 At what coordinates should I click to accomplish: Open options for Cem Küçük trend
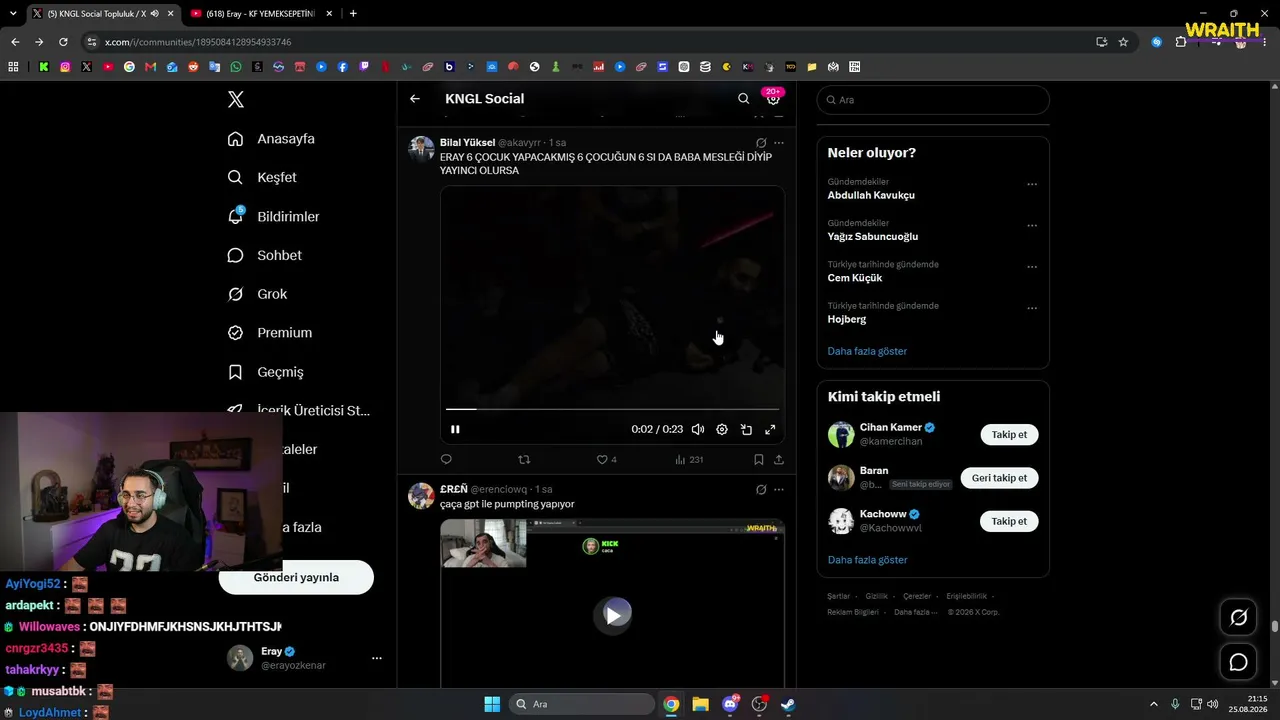(1032, 267)
